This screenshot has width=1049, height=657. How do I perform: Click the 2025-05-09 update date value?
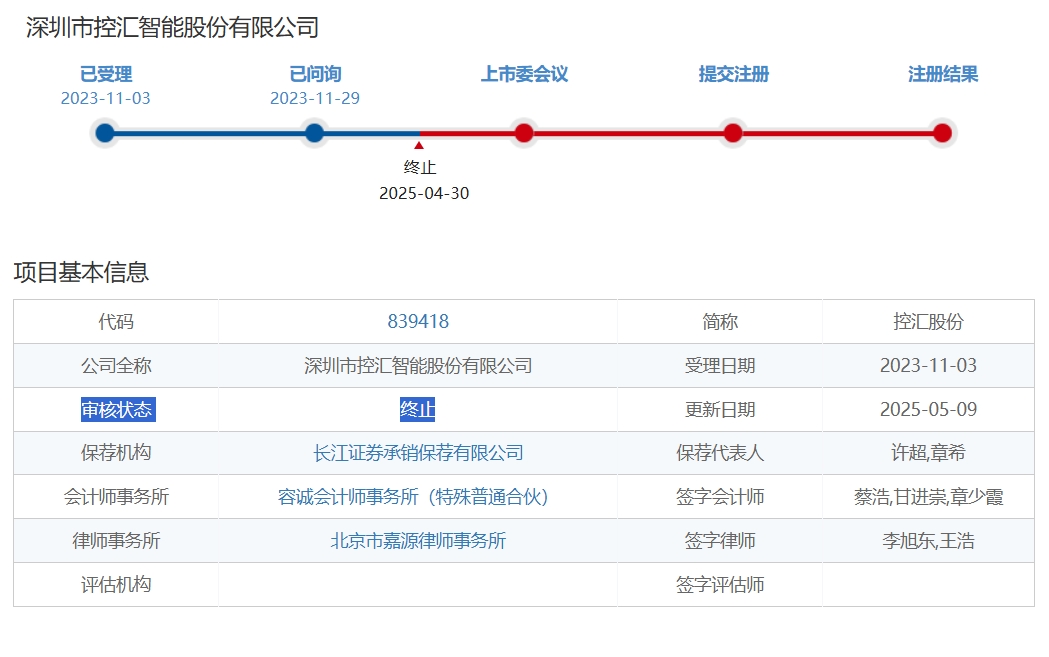(x=929, y=409)
